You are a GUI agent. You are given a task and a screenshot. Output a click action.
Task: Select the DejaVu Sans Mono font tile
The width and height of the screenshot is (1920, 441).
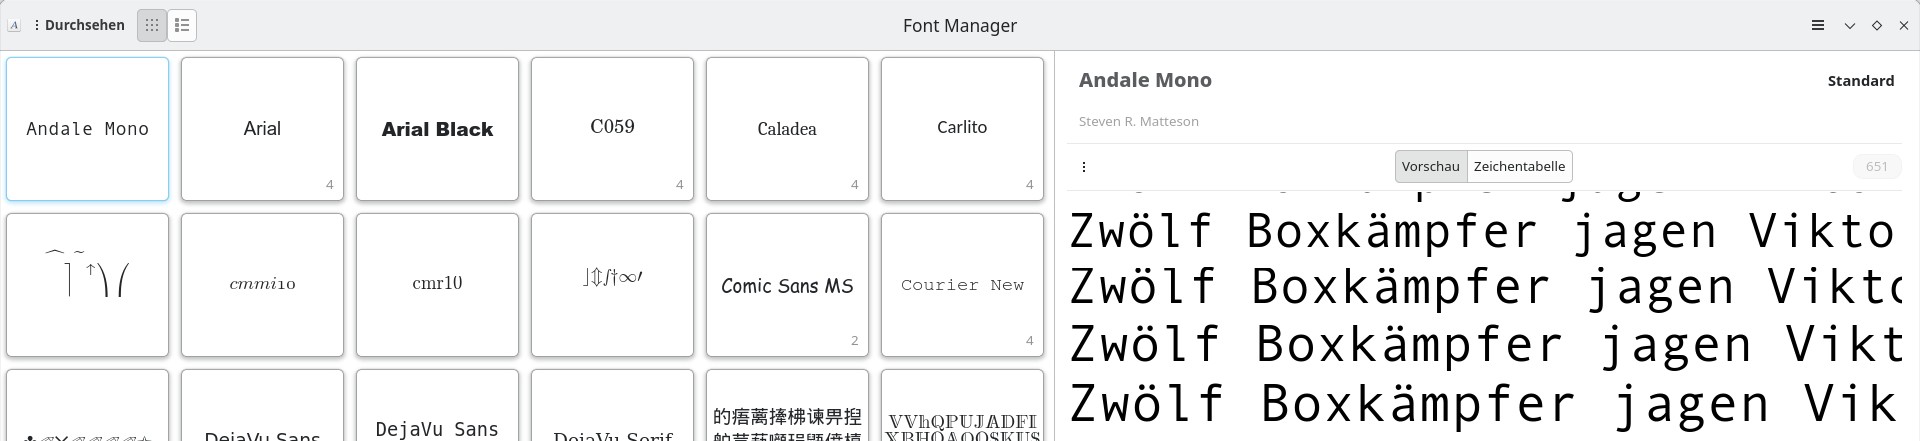click(437, 406)
